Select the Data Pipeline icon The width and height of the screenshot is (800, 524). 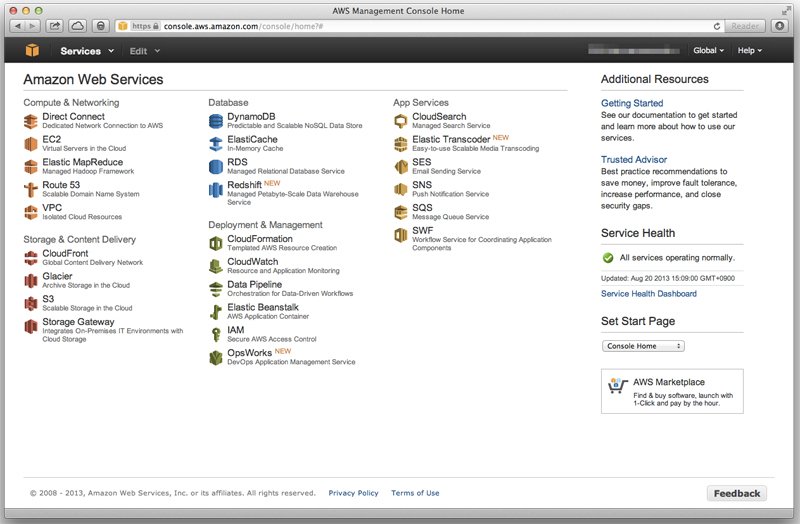coord(216,289)
